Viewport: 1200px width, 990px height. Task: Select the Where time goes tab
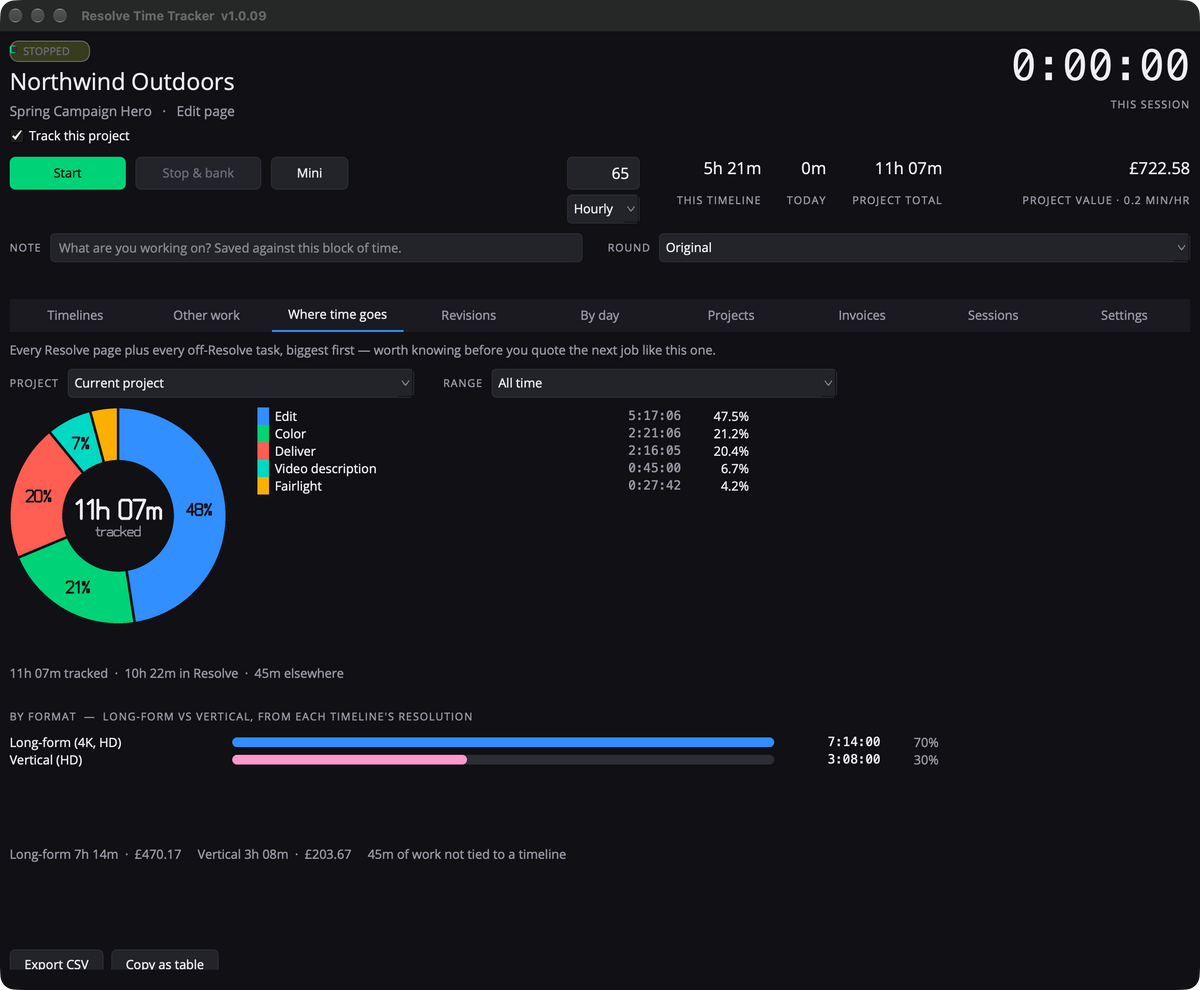pyautogui.click(x=337, y=315)
